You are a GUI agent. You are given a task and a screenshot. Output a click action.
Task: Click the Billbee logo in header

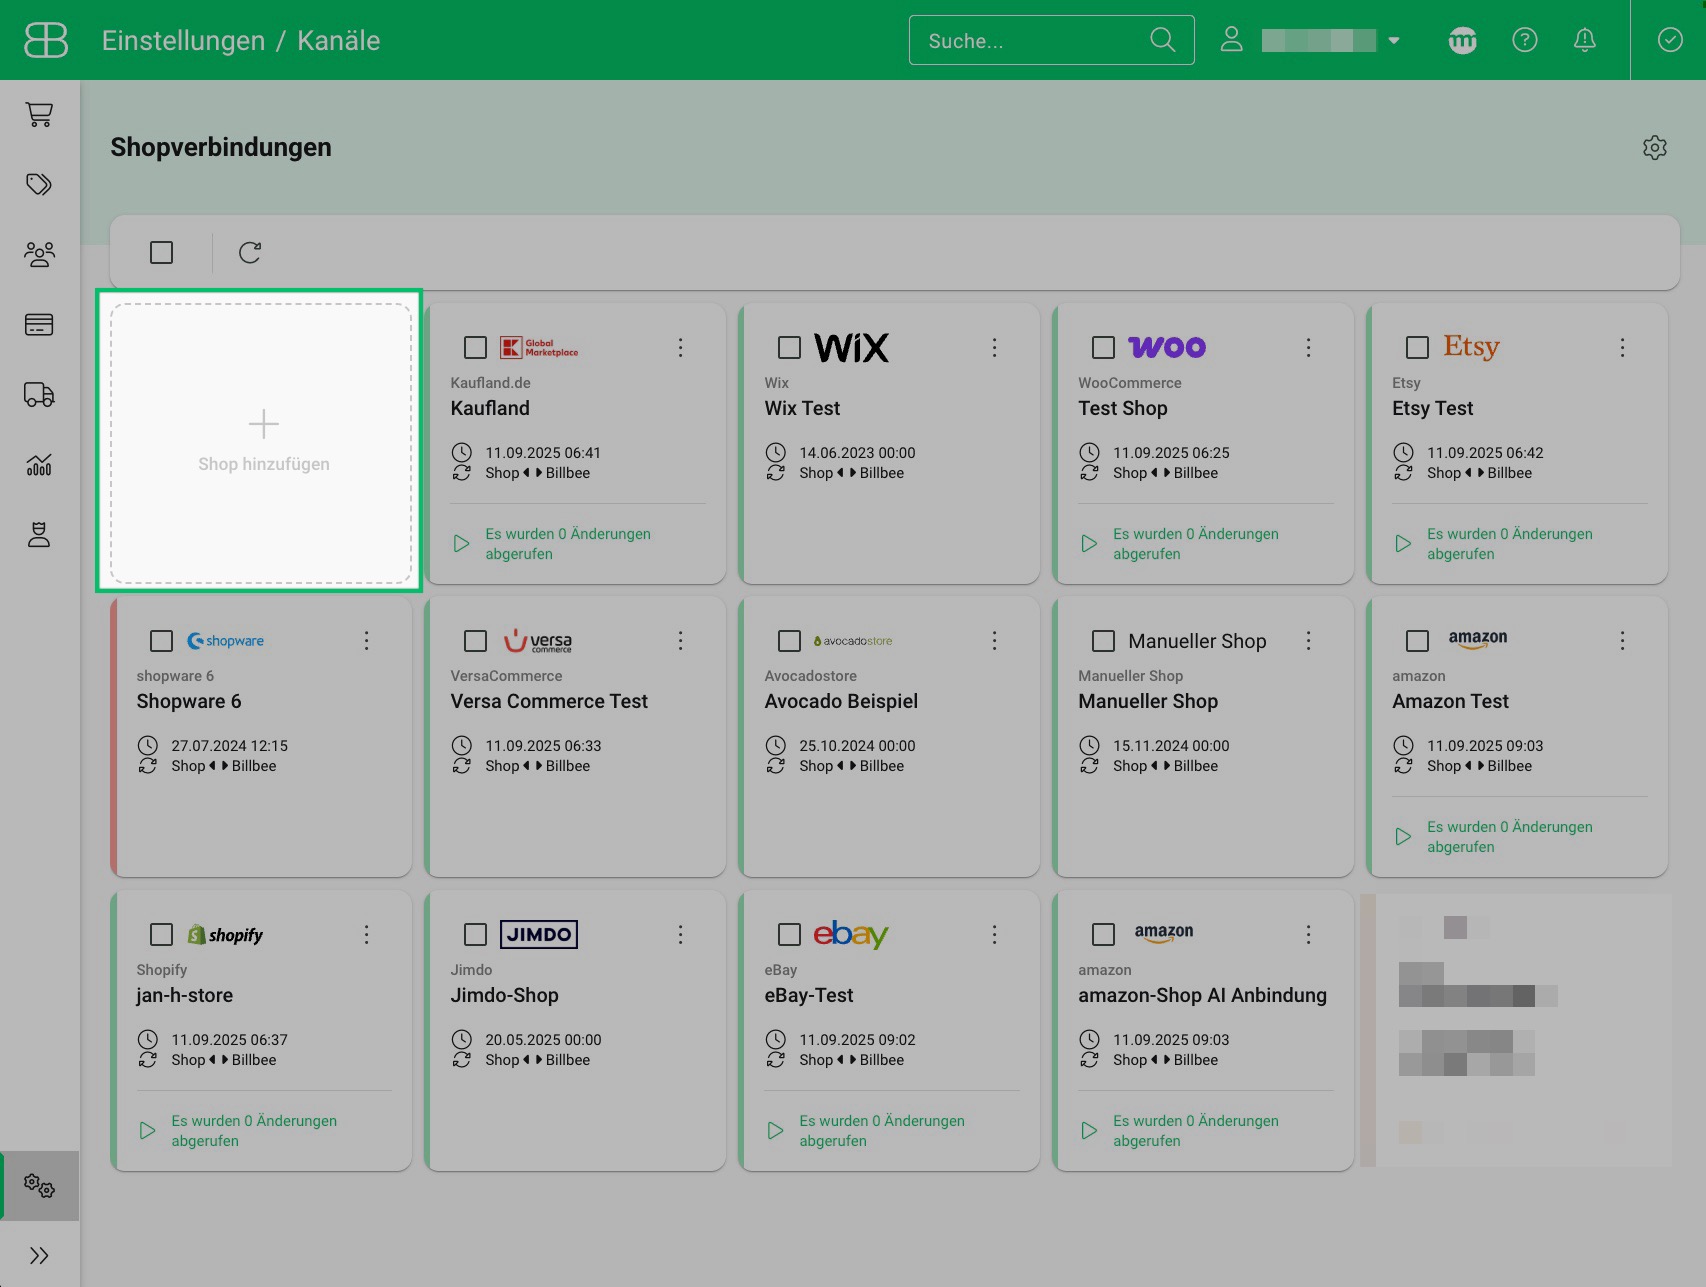point(46,40)
